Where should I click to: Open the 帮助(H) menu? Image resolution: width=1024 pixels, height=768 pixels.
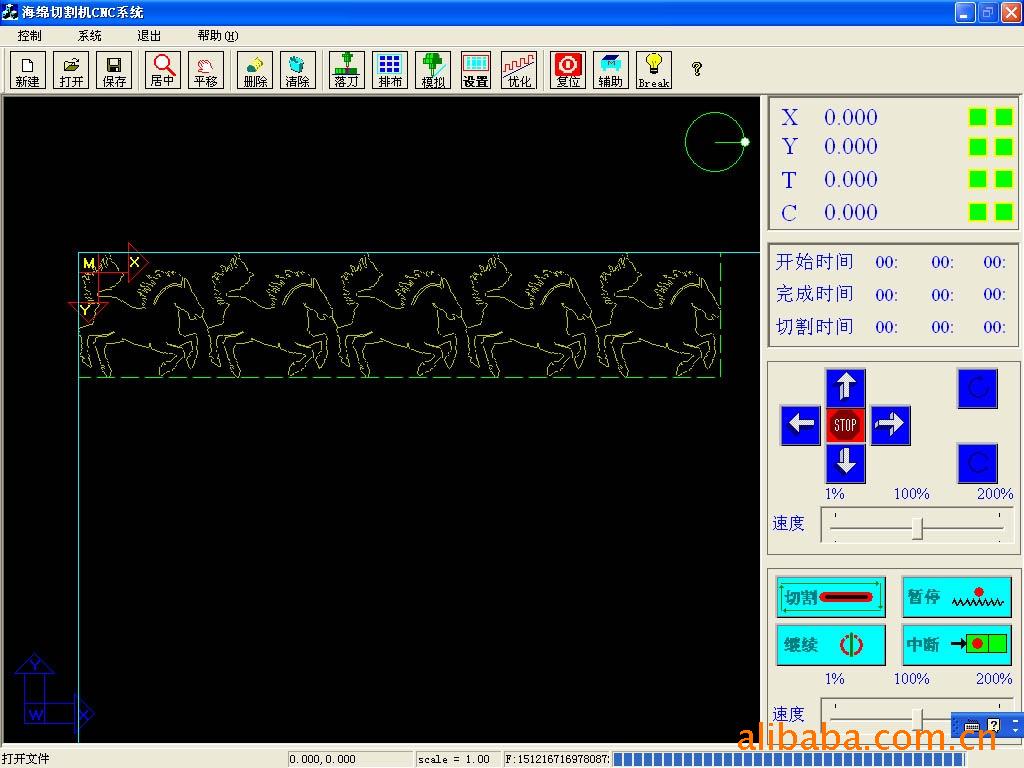click(x=217, y=35)
